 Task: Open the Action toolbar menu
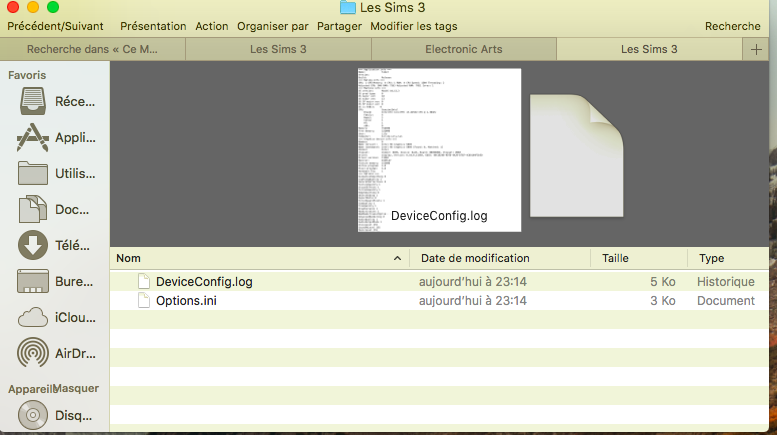pyautogui.click(x=212, y=26)
